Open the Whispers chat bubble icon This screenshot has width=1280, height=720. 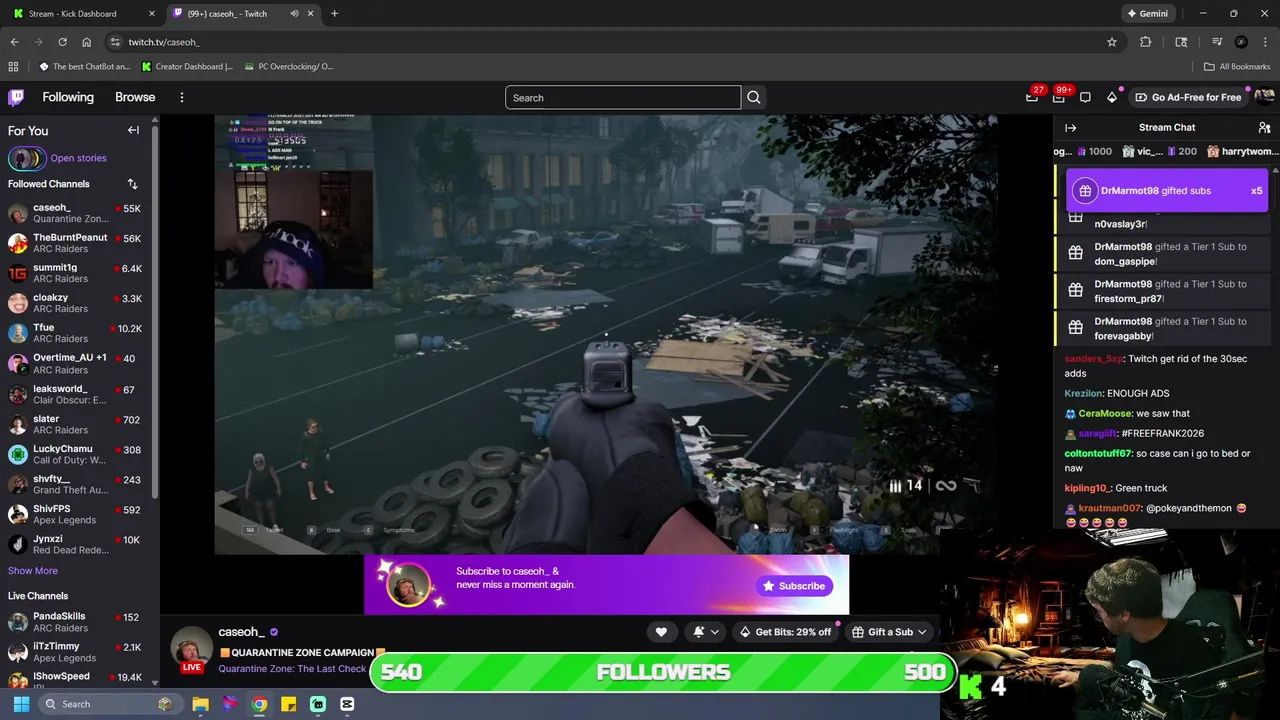[x=1085, y=97]
